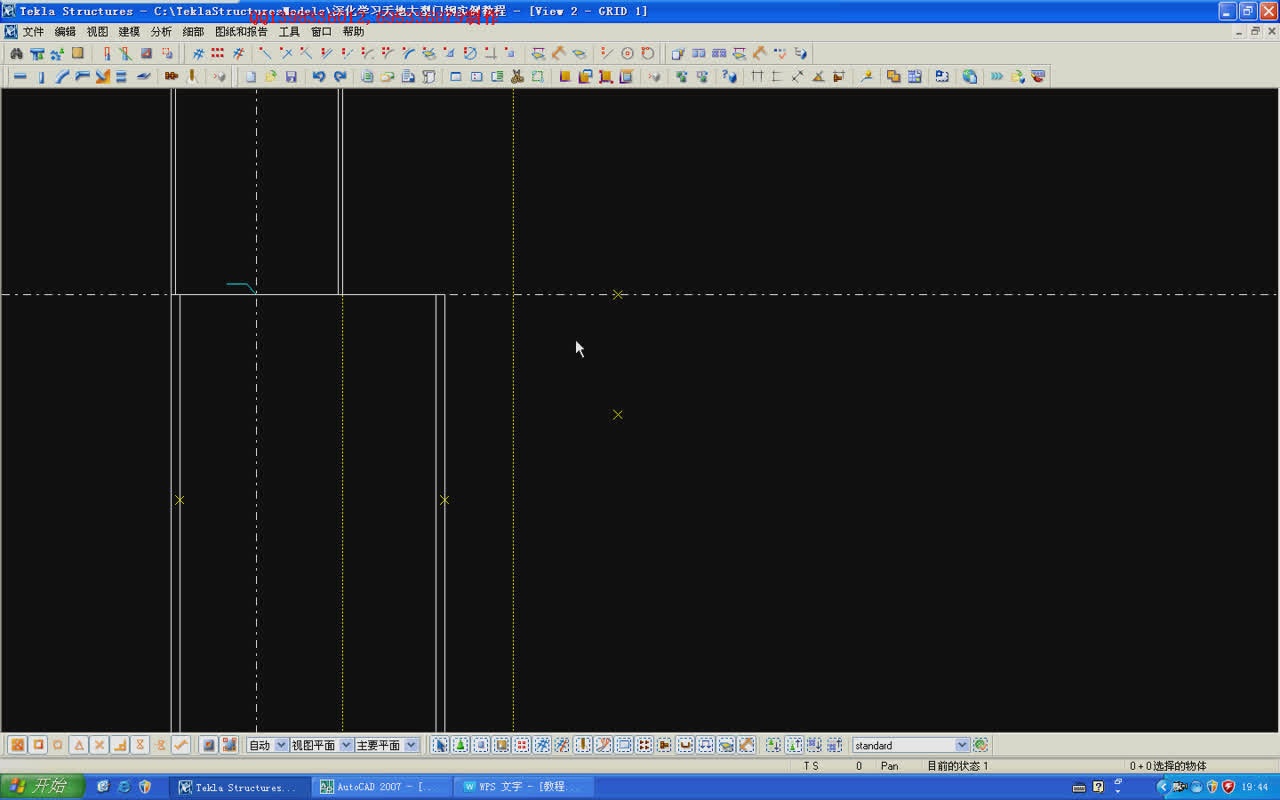The width and height of the screenshot is (1280, 800).
Task: Click the blue grid creation icon
Action: (x=198, y=53)
